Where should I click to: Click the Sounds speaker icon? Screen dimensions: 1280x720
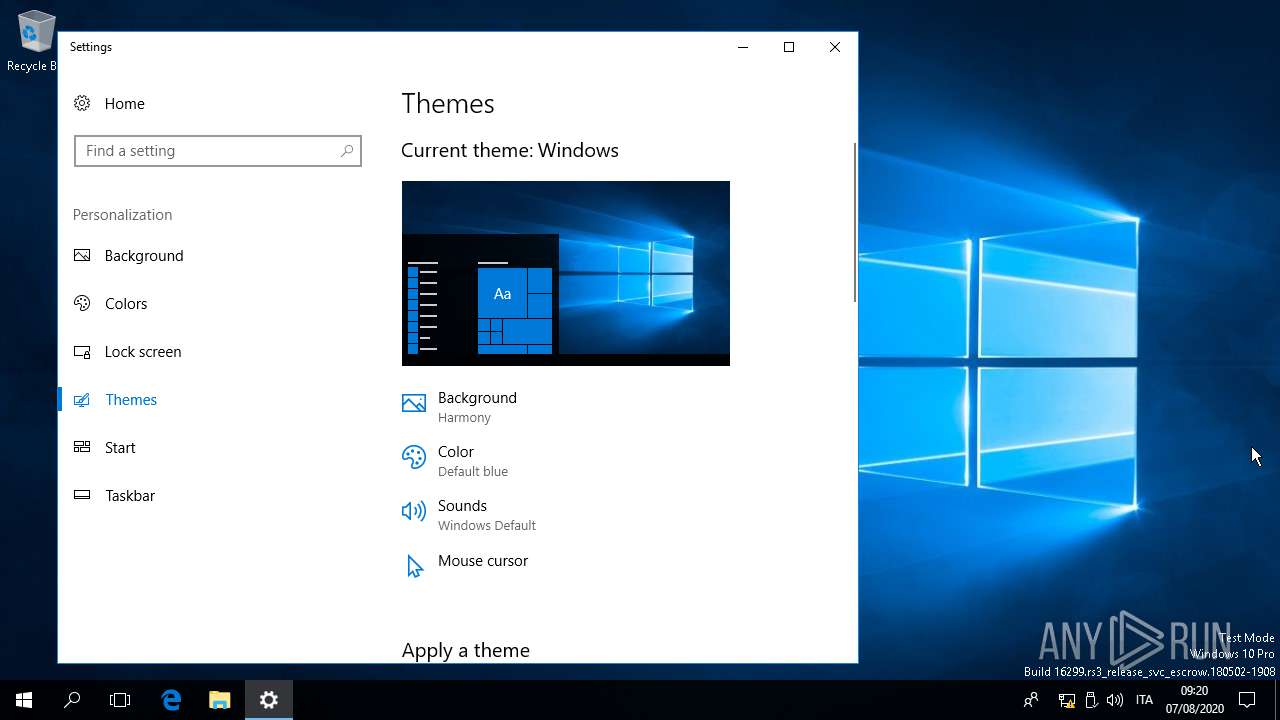click(x=414, y=511)
